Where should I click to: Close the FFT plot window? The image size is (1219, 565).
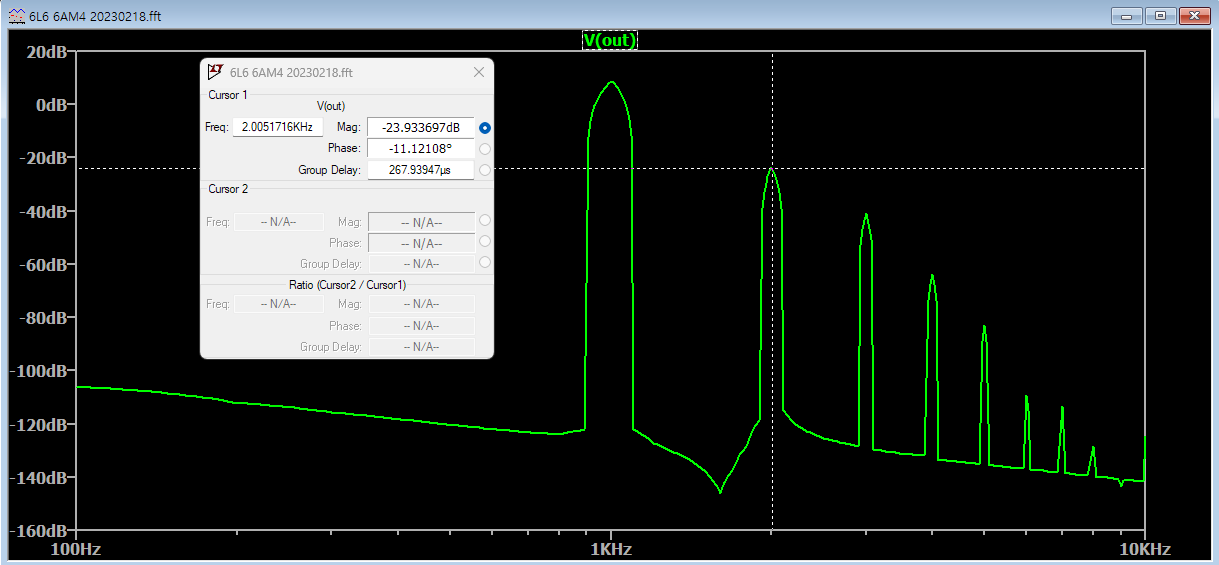[x=1194, y=15]
